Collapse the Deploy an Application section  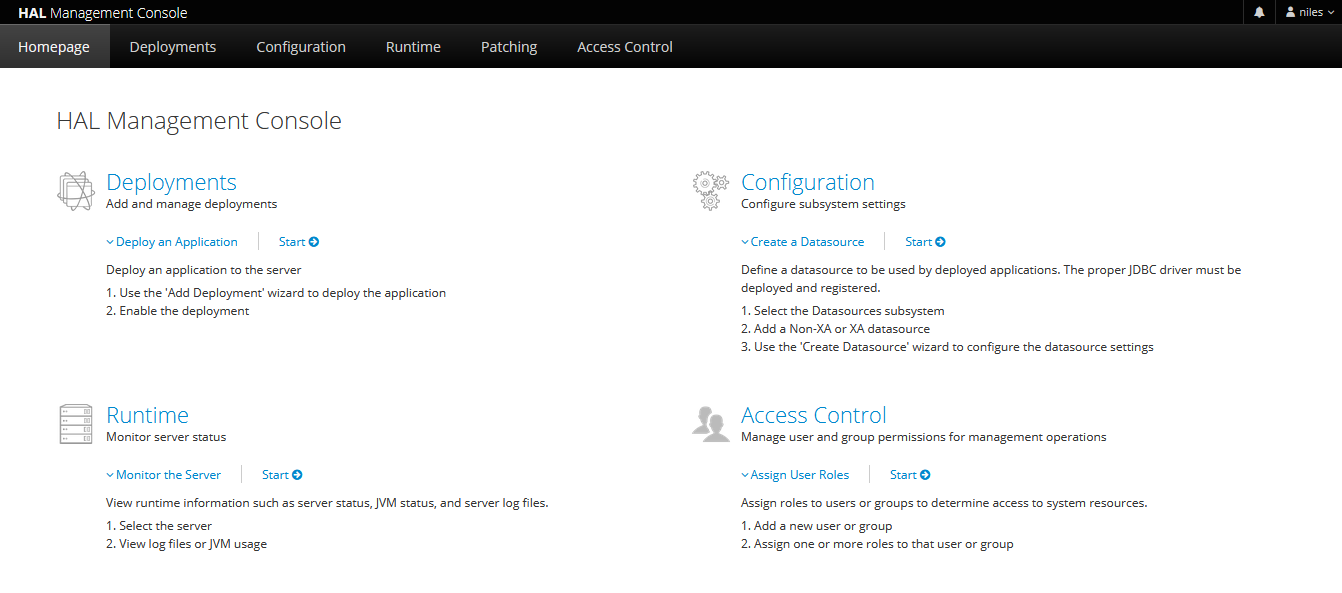[x=172, y=242]
